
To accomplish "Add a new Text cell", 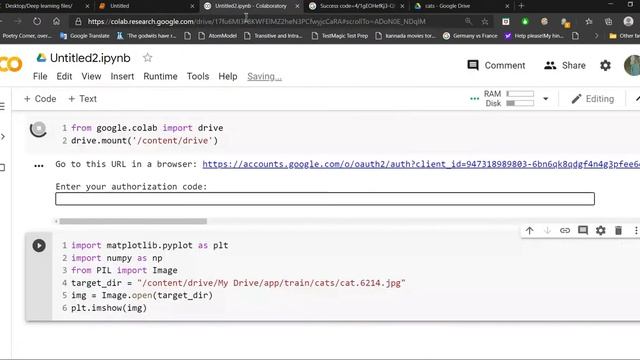I will coord(82,99).
